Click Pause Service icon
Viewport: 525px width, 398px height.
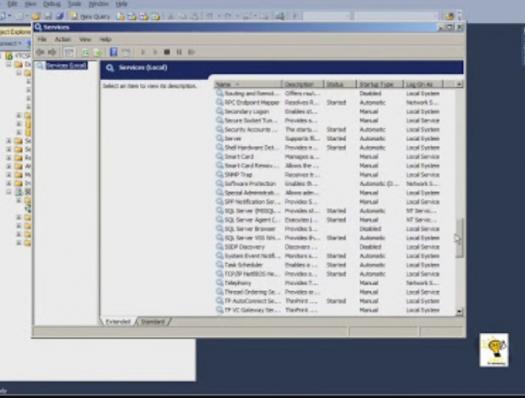(179, 52)
